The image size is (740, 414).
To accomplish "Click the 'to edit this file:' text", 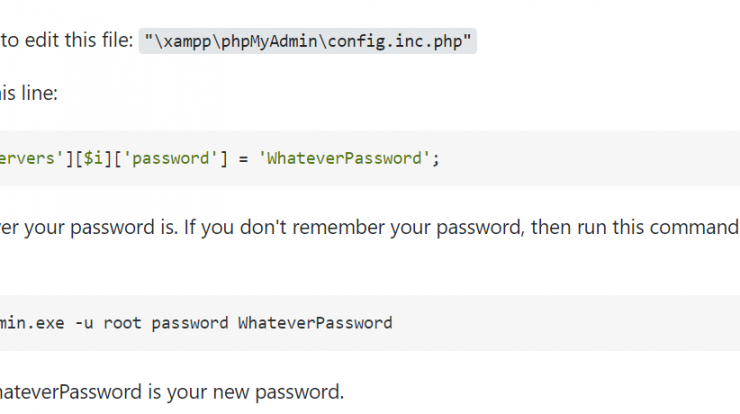I will (x=67, y=40).
